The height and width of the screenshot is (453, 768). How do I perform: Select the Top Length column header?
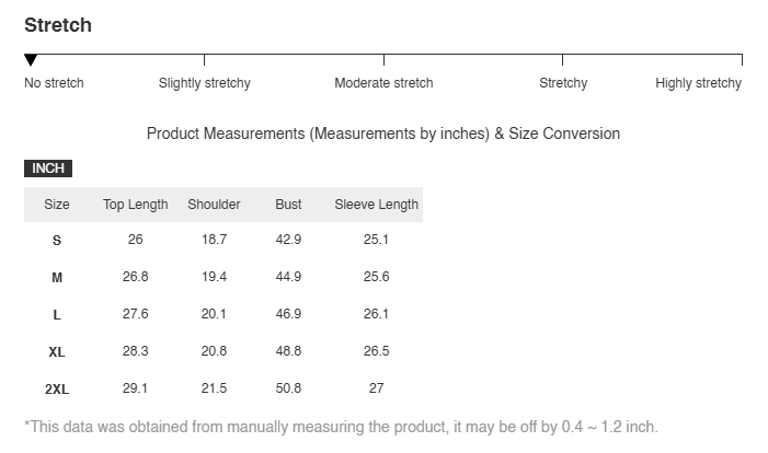135,204
